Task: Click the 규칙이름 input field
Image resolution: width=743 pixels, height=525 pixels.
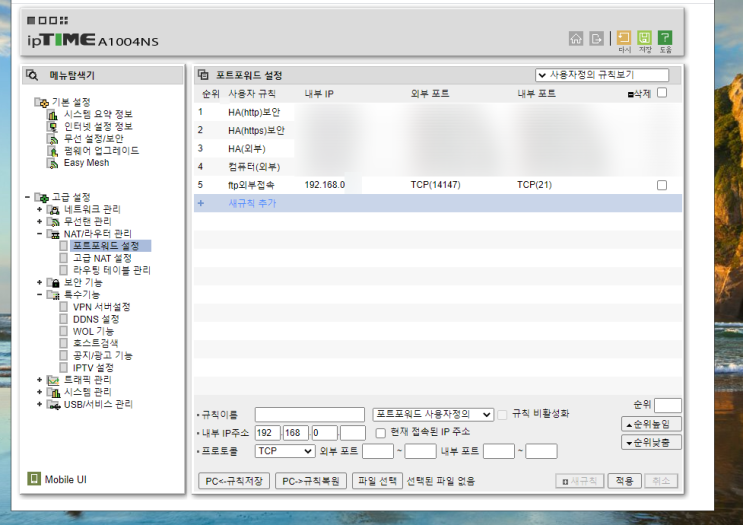Action: (310, 415)
